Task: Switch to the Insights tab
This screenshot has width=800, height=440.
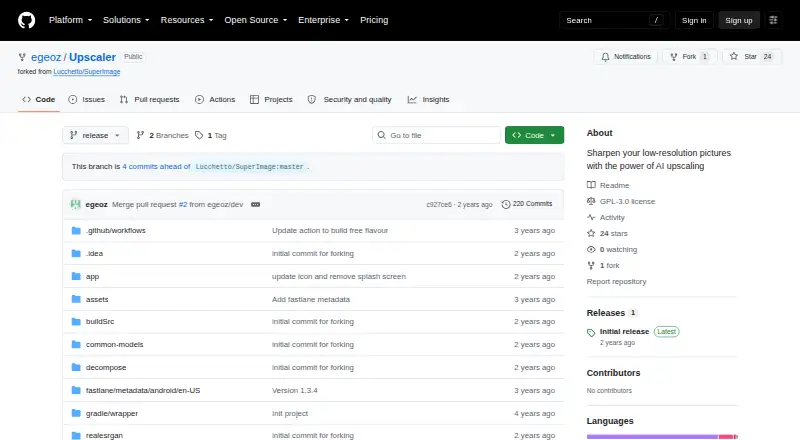Action: [x=428, y=100]
